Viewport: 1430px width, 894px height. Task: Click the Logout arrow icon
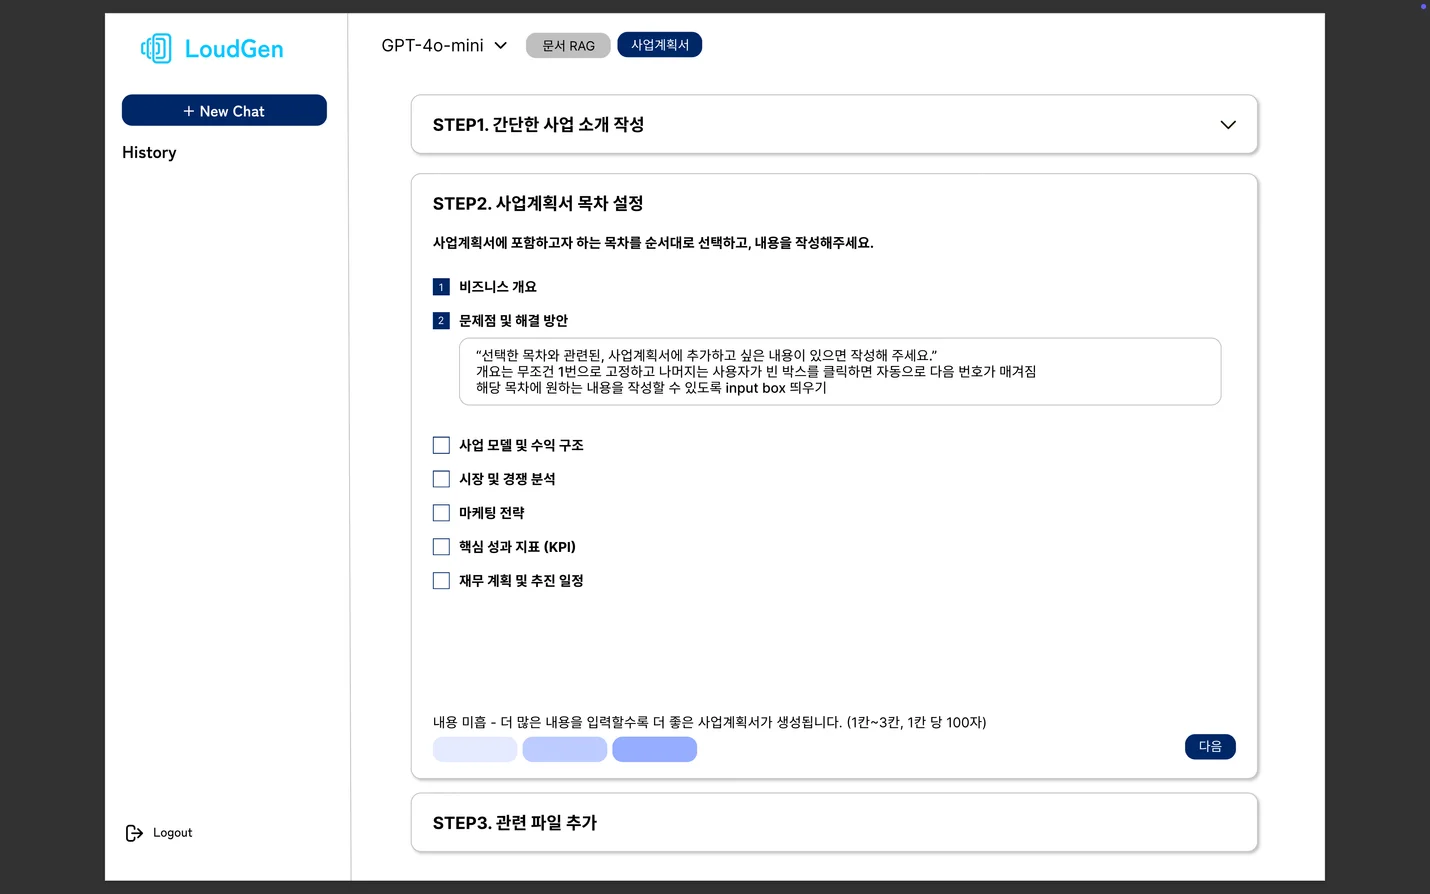134,833
